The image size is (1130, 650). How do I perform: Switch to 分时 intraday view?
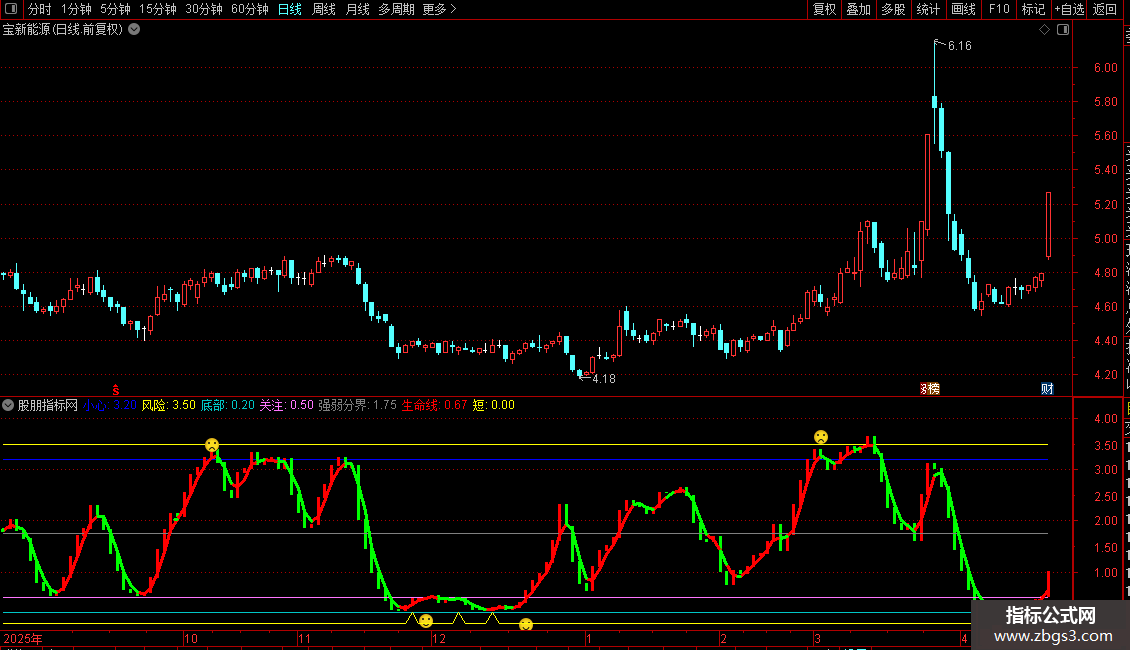pos(40,9)
